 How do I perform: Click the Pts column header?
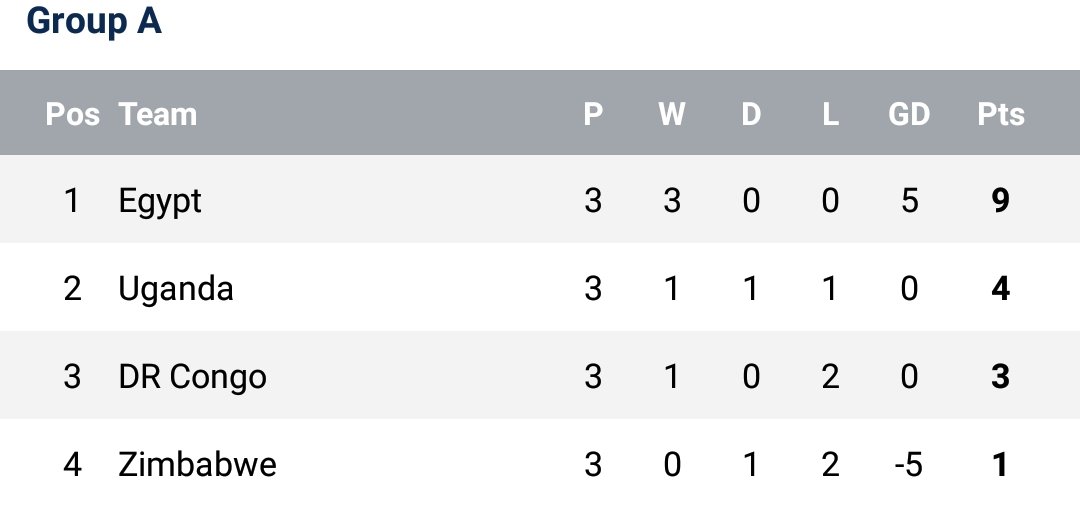(1001, 114)
